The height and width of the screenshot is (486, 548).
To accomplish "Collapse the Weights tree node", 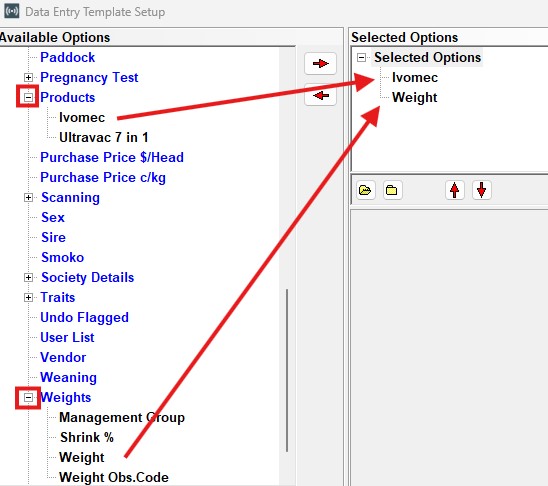I will point(28,398).
